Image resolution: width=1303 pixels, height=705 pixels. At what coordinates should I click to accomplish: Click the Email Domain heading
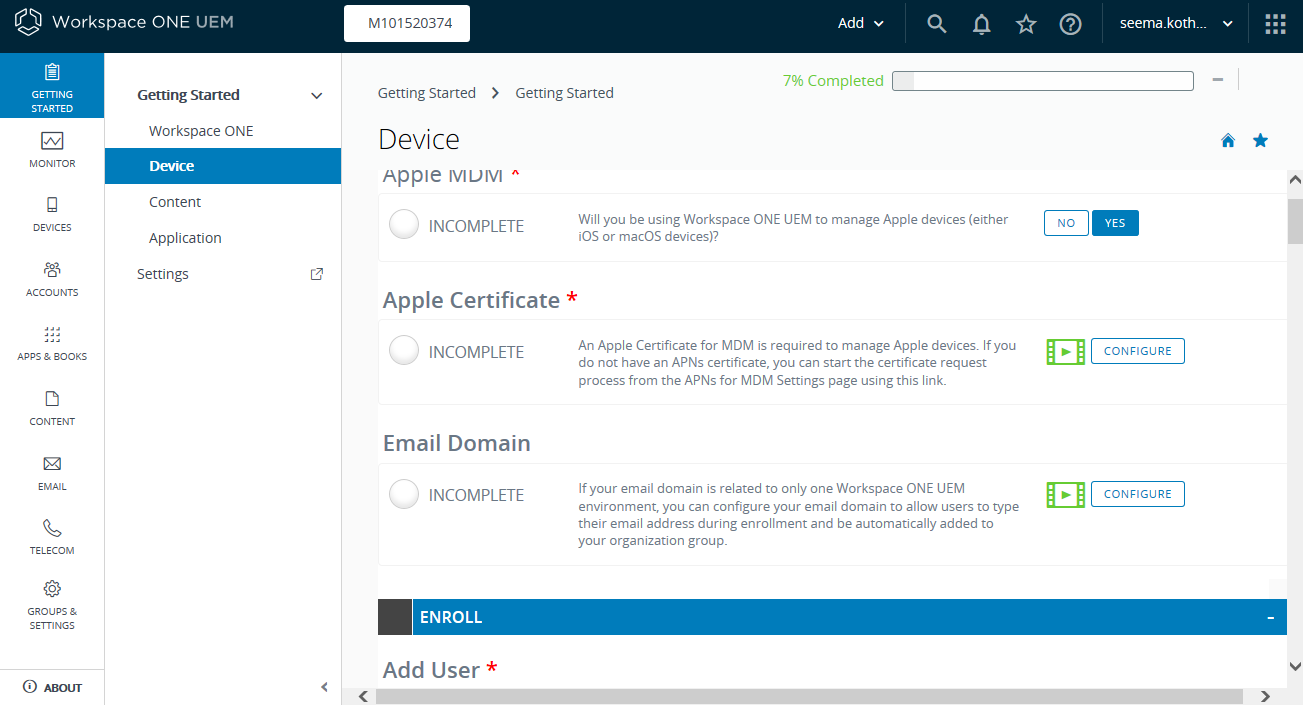point(457,443)
